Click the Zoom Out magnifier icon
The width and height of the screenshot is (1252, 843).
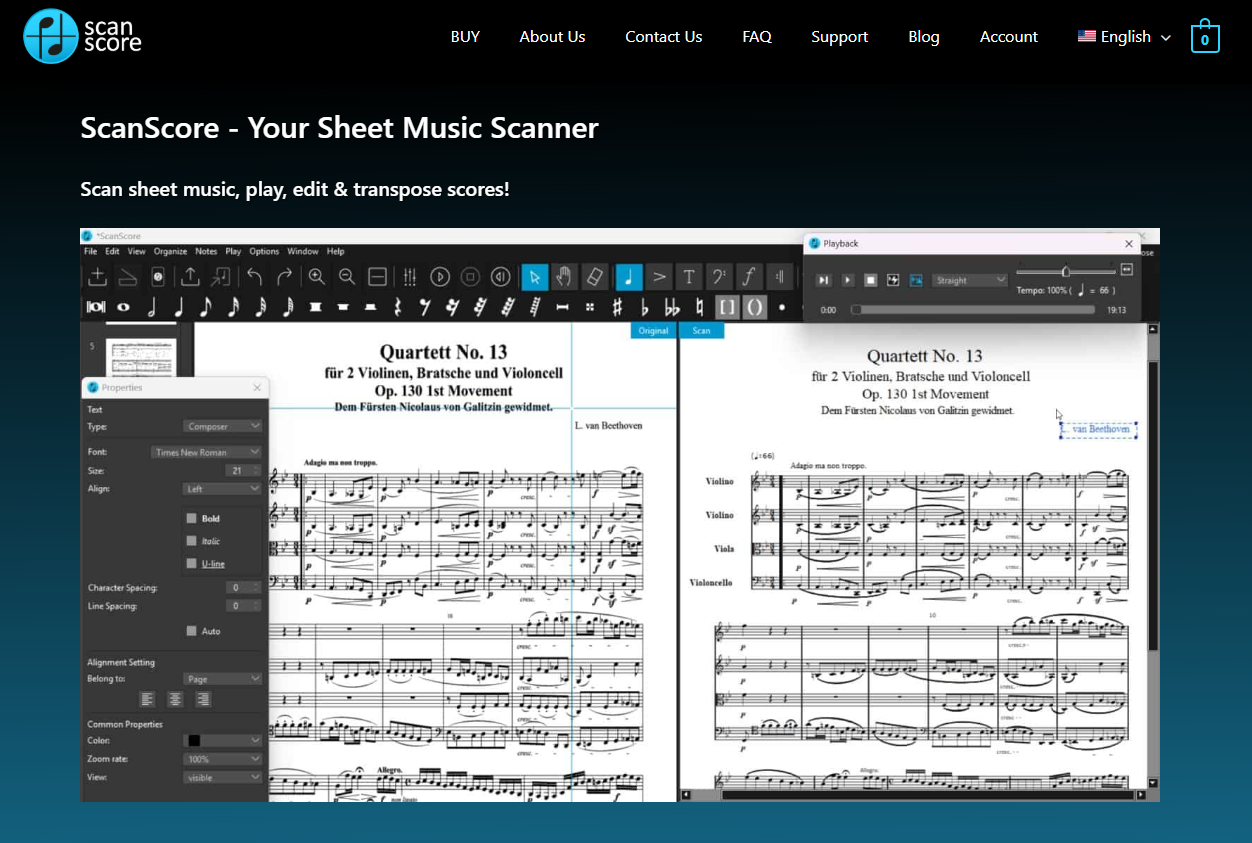(347, 277)
